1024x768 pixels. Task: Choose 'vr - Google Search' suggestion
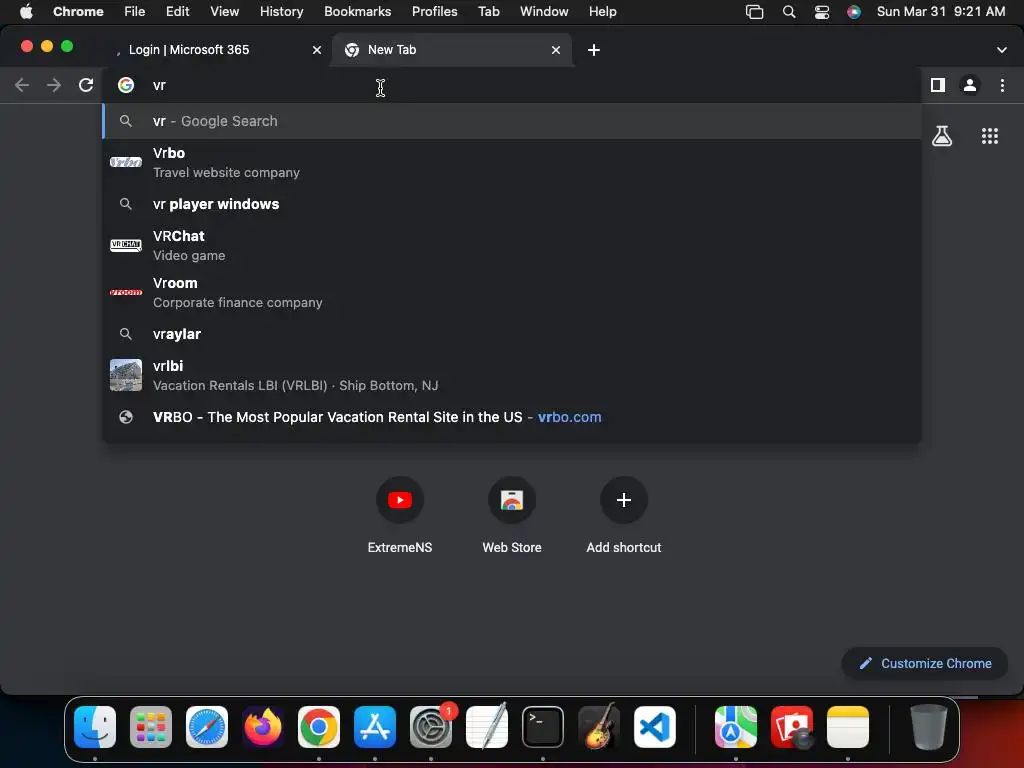click(512, 121)
